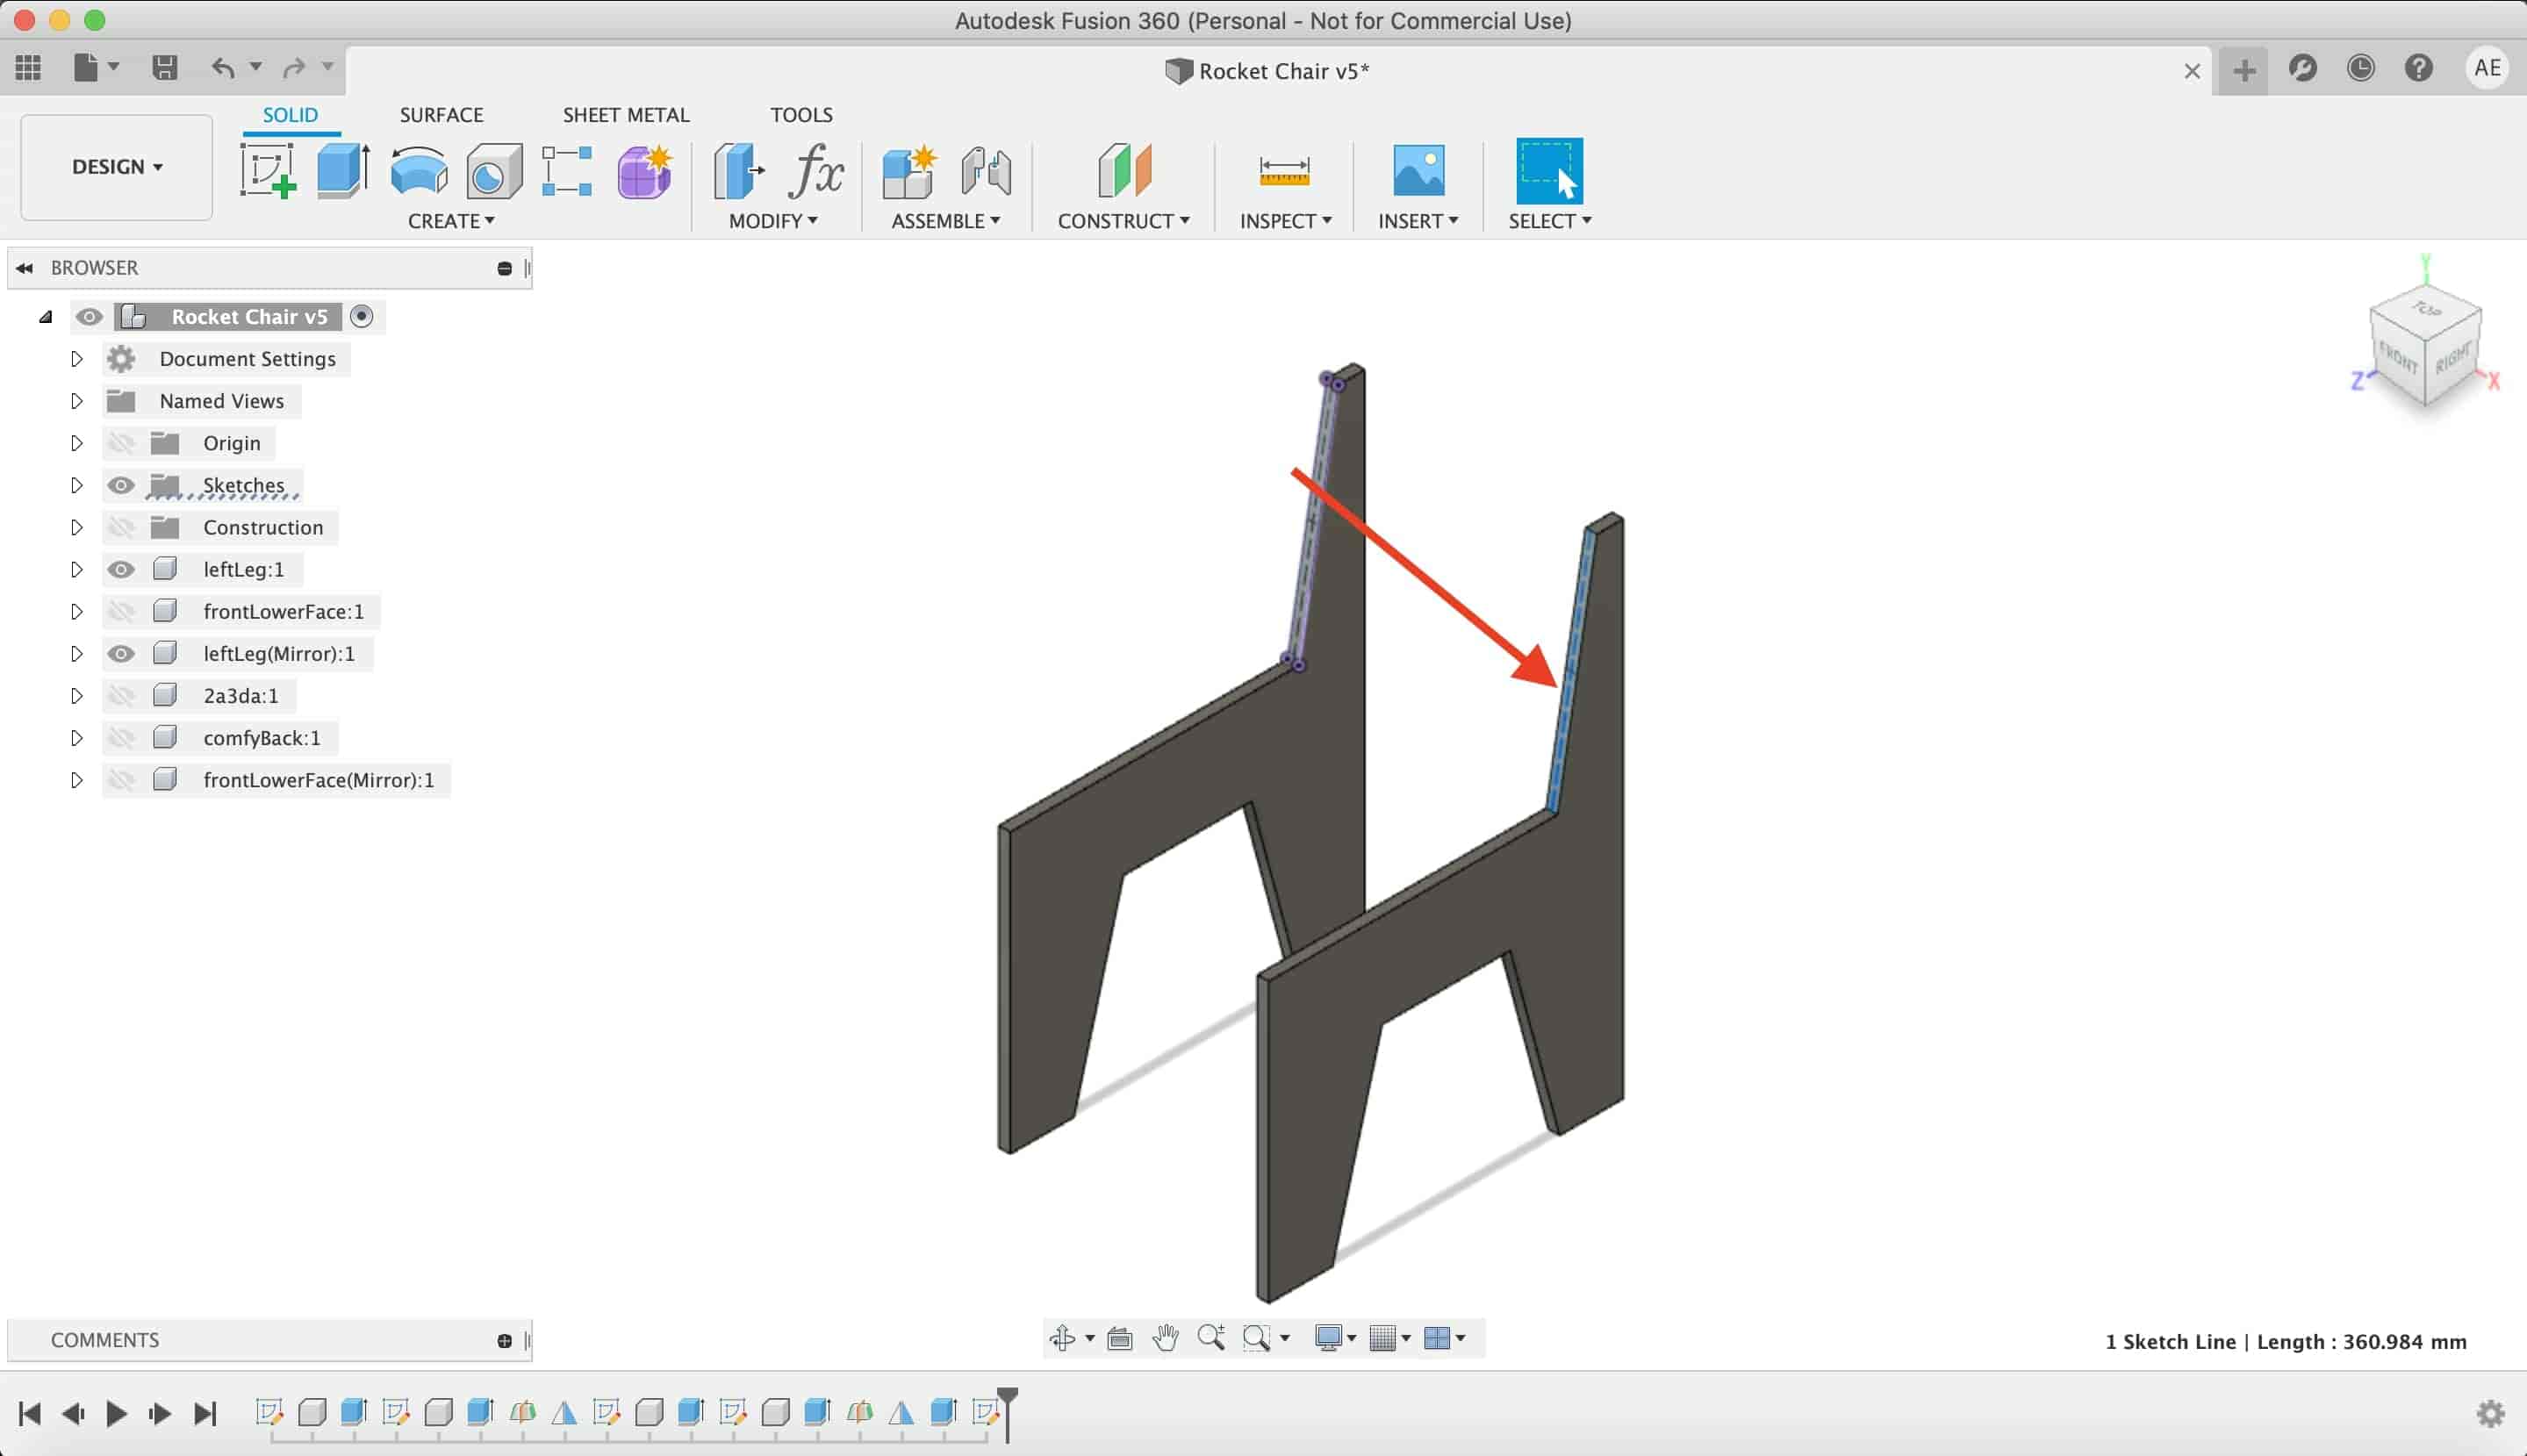This screenshot has width=2527, height=1456.
Task: Expand the COMMENTS panel plus button
Action: 504,1341
